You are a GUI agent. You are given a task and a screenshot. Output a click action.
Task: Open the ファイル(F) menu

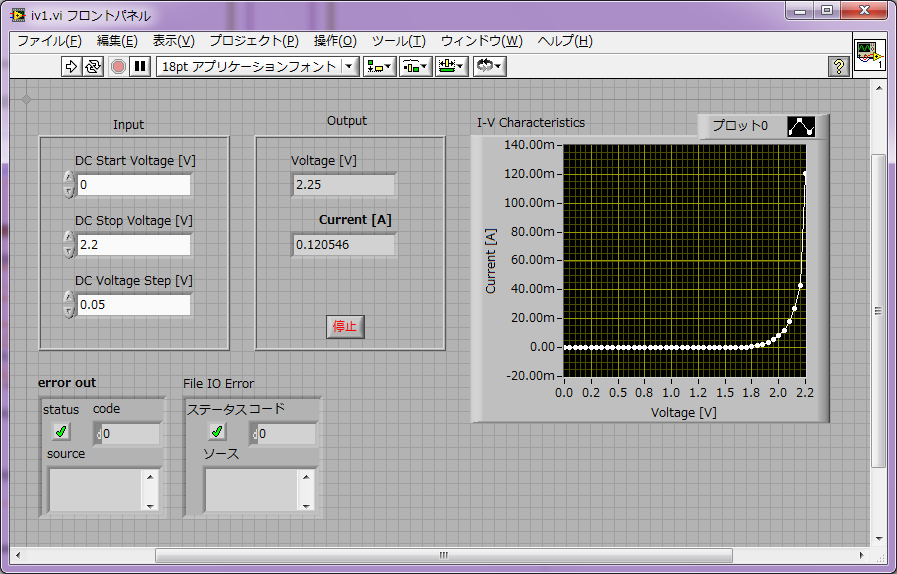[50, 41]
